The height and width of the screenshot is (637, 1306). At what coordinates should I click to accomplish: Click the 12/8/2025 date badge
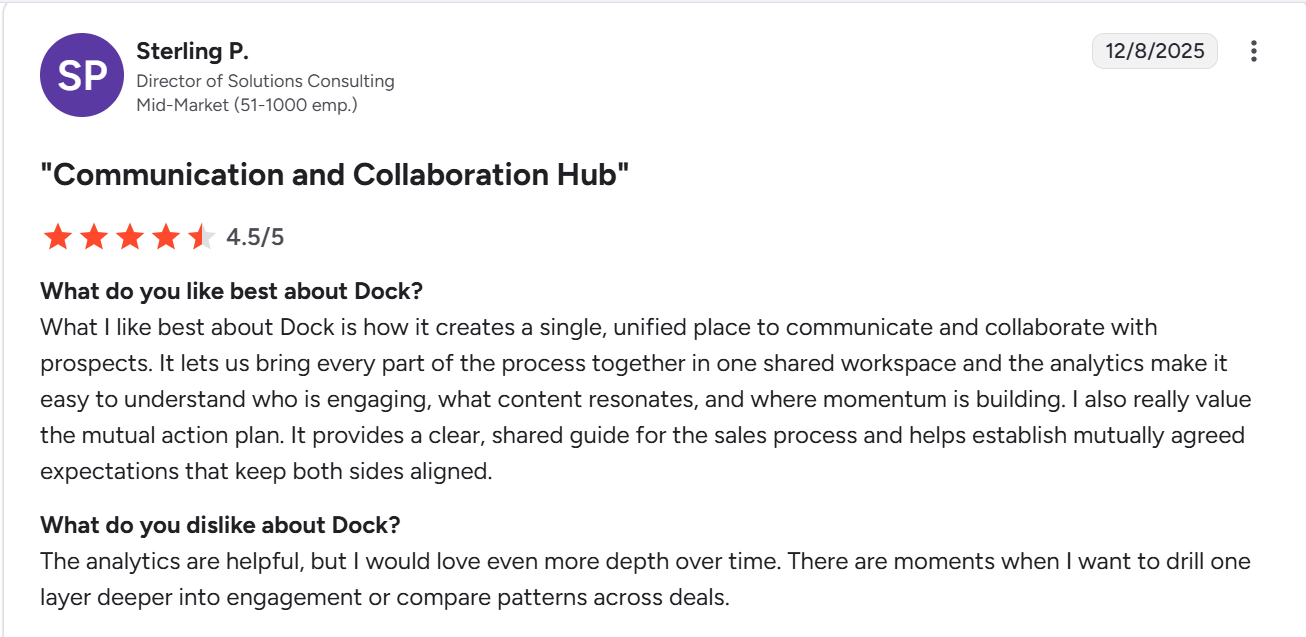[1154, 51]
